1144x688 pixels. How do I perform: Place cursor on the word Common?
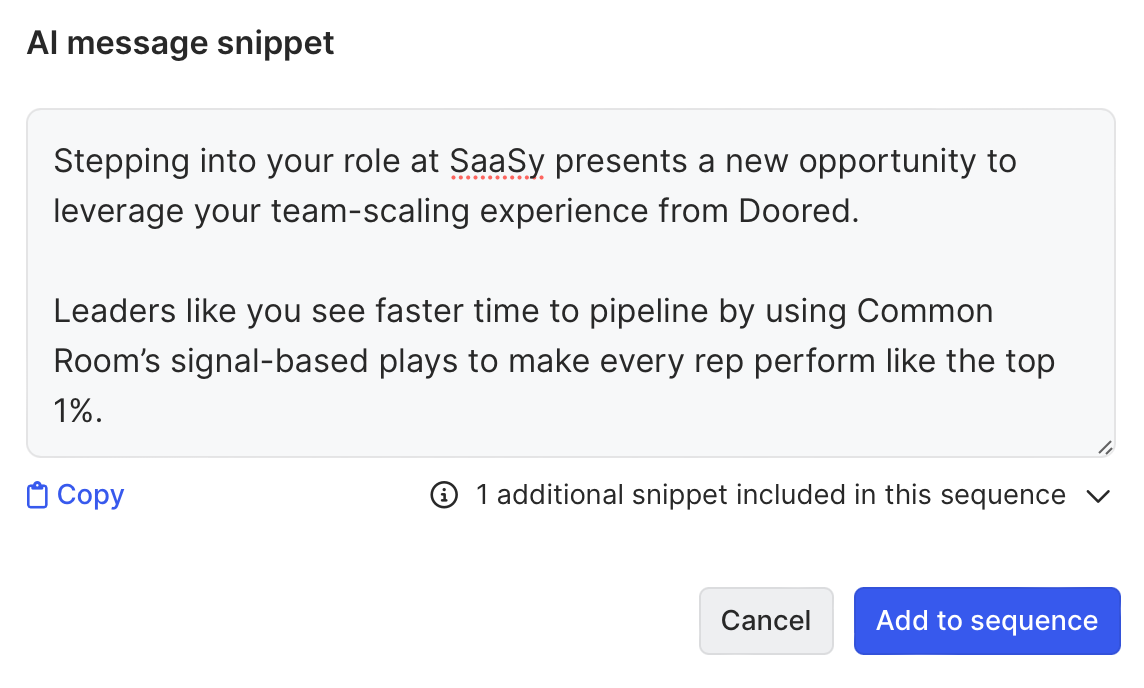click(x=925, y=311)
